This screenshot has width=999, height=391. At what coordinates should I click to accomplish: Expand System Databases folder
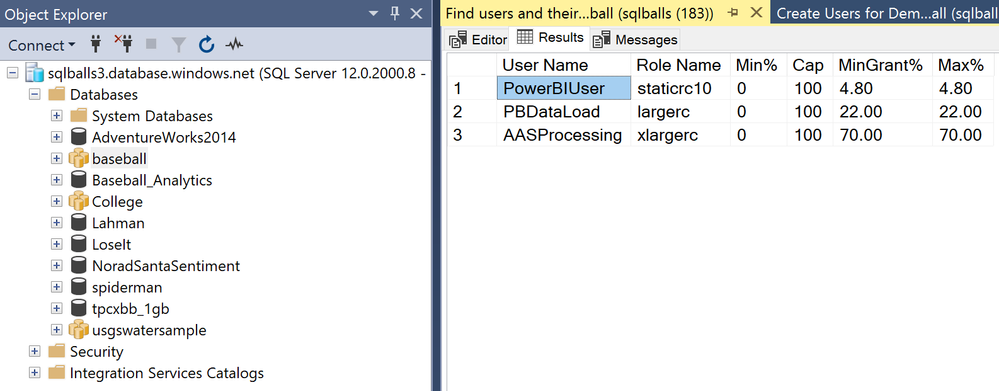56,116
